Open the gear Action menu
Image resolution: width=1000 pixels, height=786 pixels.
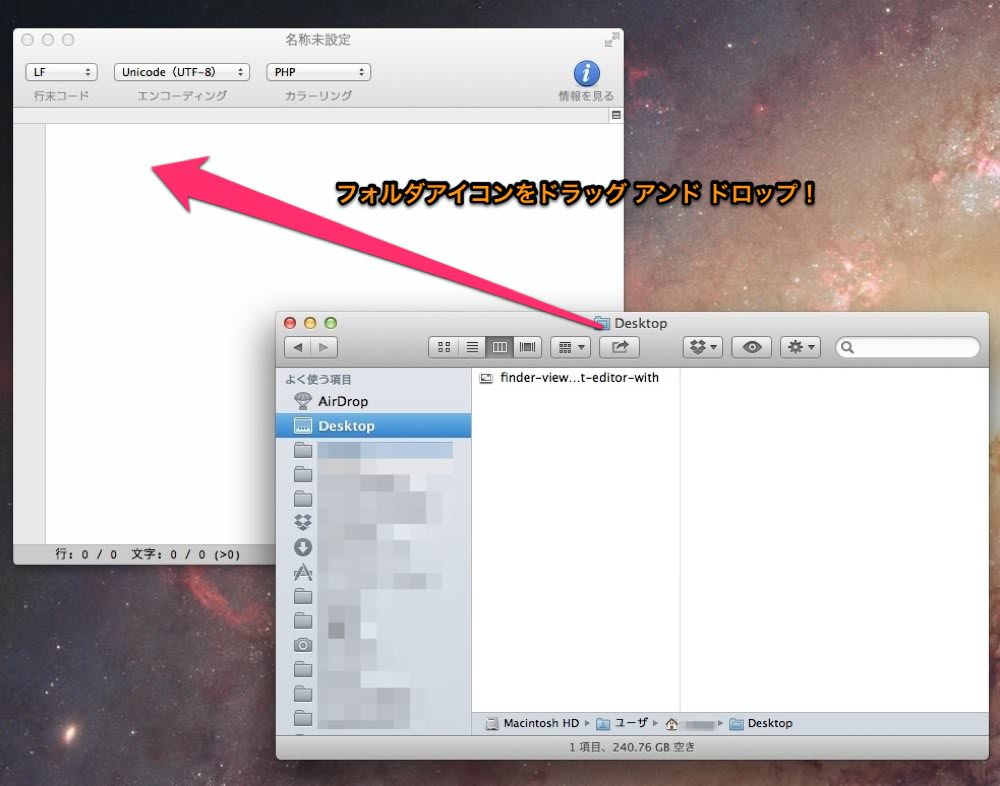800,347
